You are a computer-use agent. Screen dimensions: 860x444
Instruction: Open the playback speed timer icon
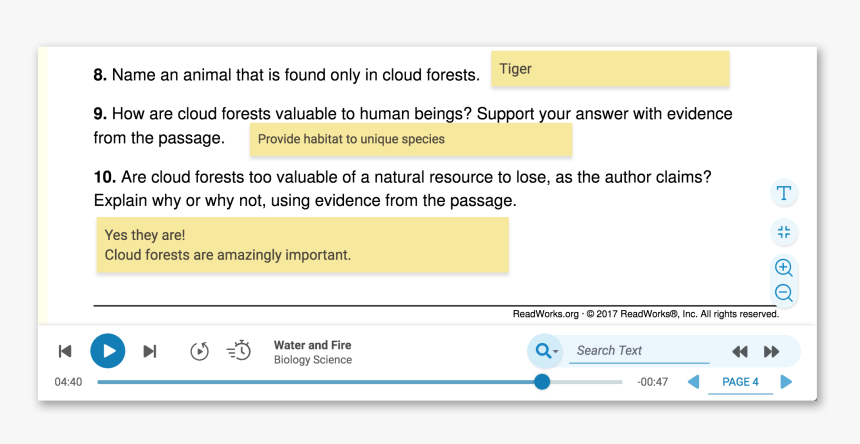click(x=239, y=351)
